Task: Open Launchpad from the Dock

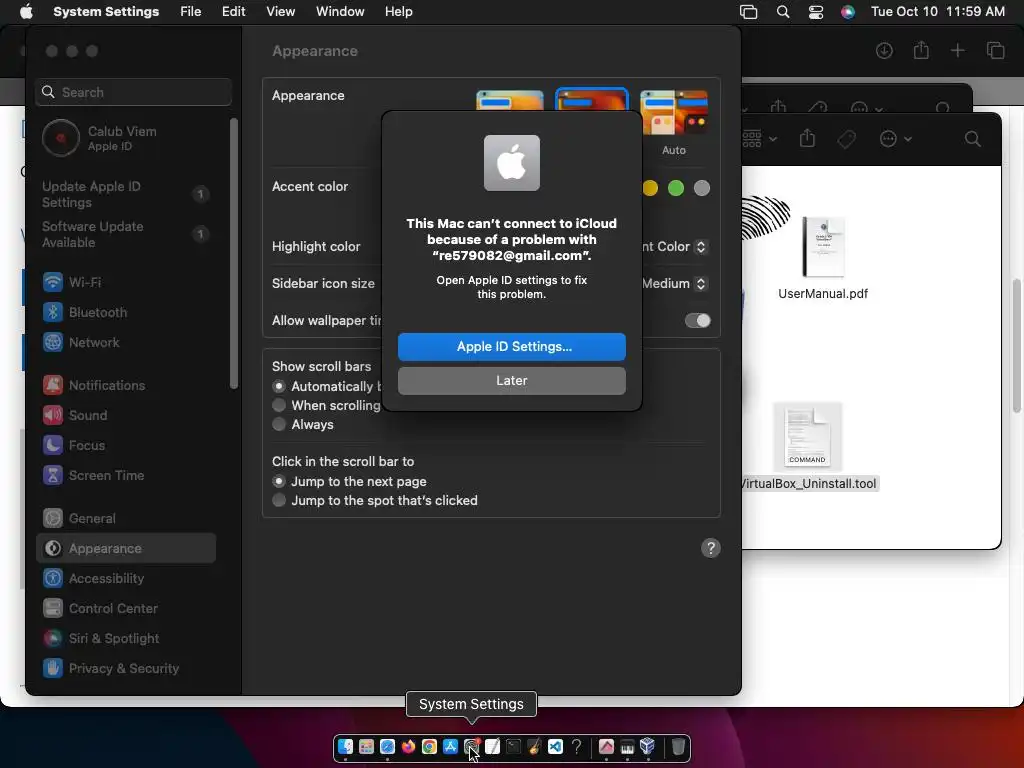Action: tap(366, 746)
